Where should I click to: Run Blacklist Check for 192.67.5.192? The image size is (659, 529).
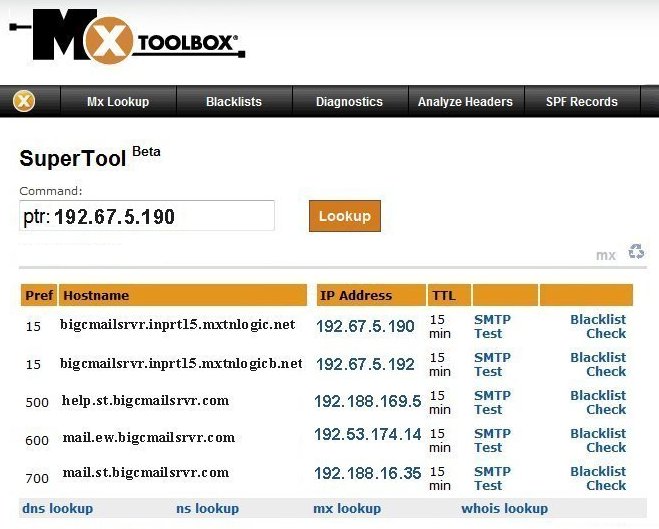[x=598, y=364]
